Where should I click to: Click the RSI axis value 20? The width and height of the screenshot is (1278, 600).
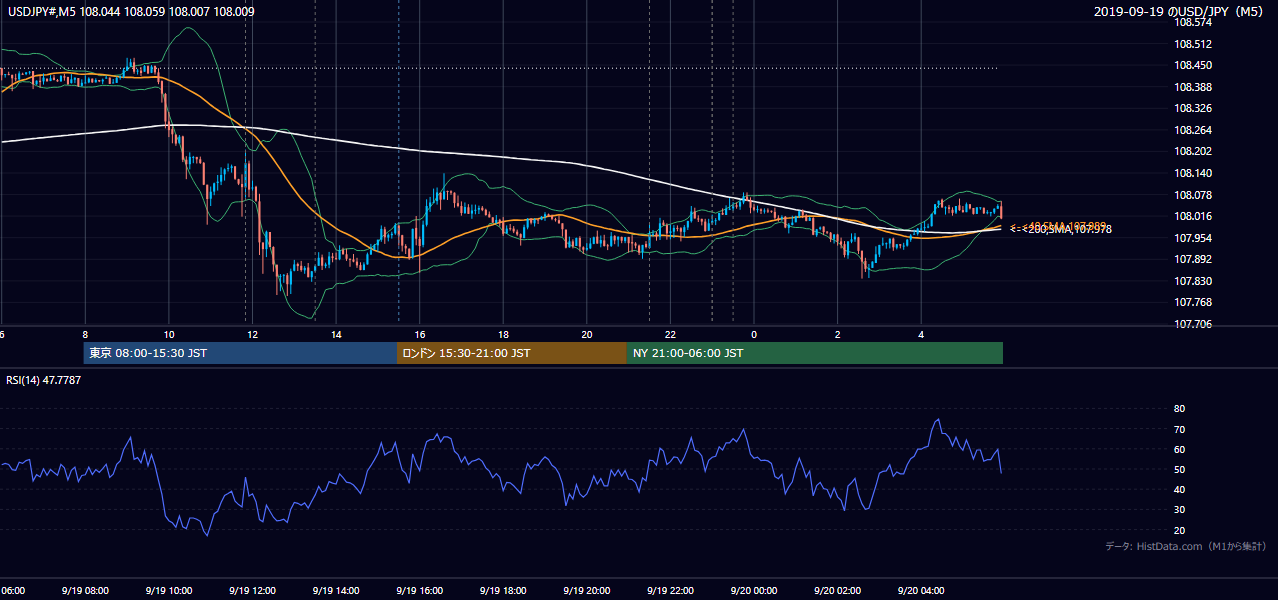[x=1179, y=530]
